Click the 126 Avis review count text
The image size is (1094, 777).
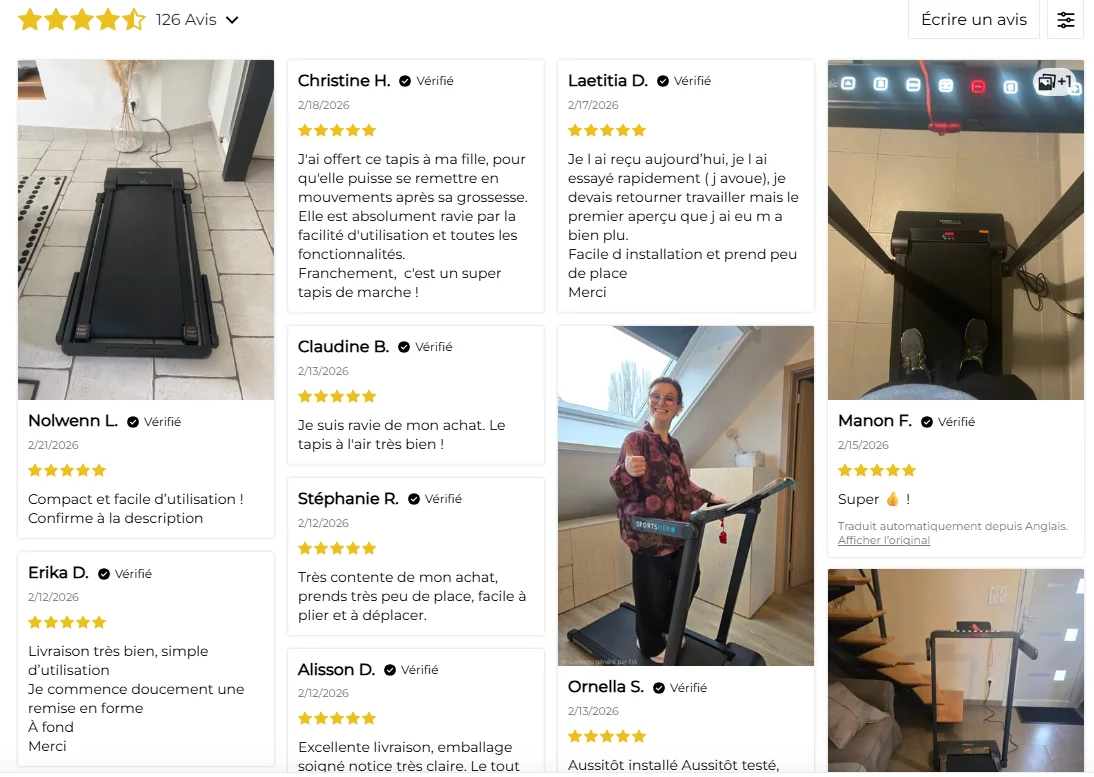pos(186,20)
